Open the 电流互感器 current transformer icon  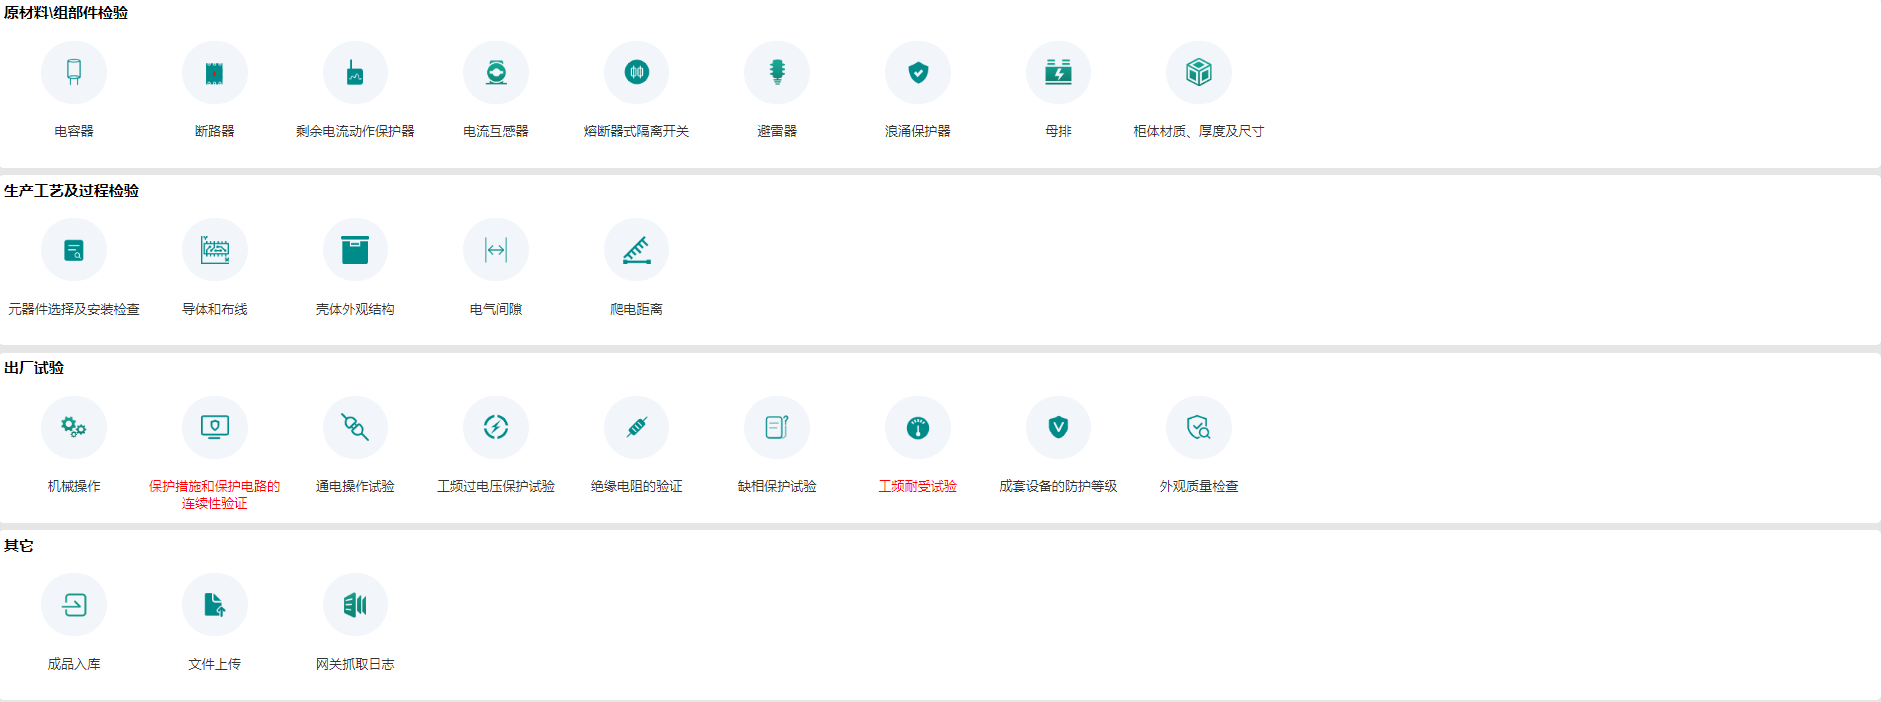click(496, 73)
